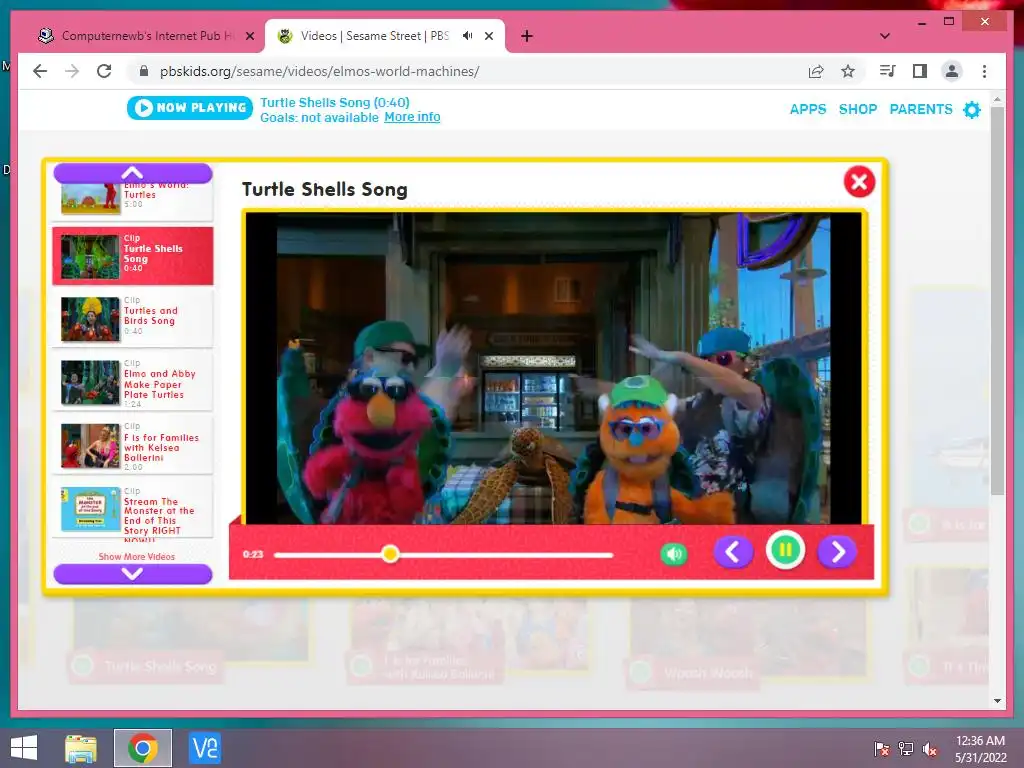Click the muted volume tray icon
The width and height of the screenshot is (1024, 768).
pos(930,748)
